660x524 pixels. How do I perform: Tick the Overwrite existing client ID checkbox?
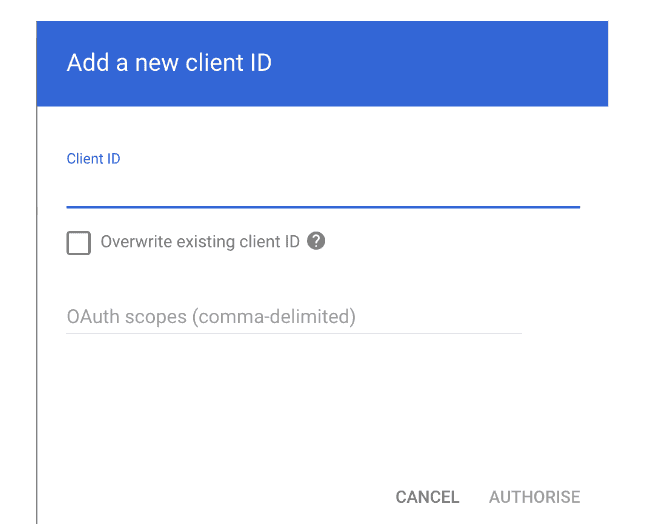point(78,242)
